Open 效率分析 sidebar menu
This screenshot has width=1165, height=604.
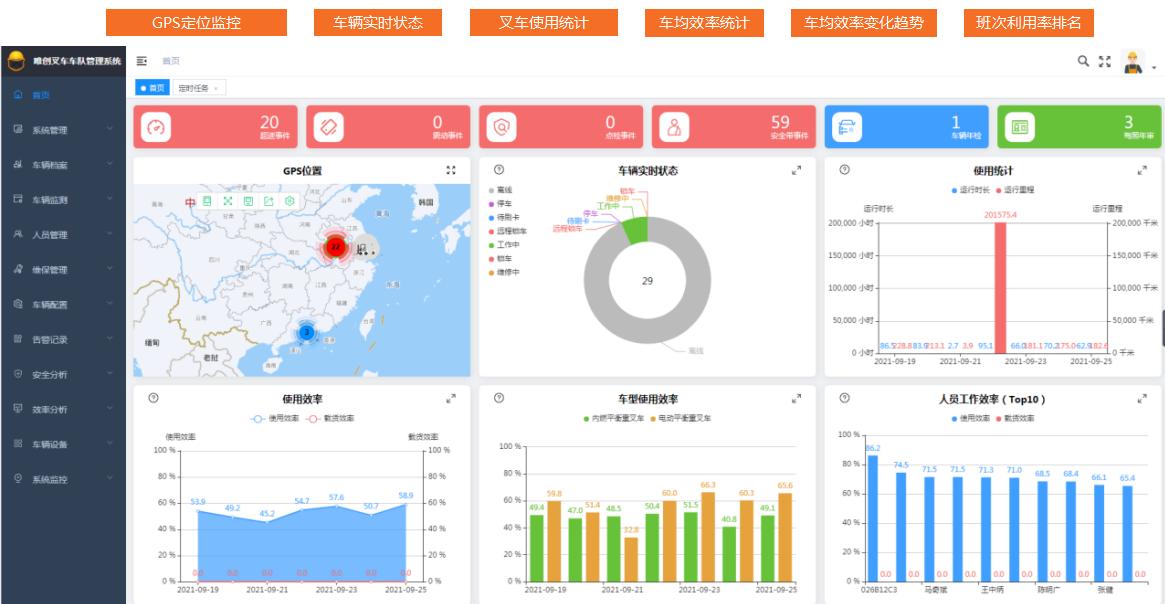tap(63, 409)
